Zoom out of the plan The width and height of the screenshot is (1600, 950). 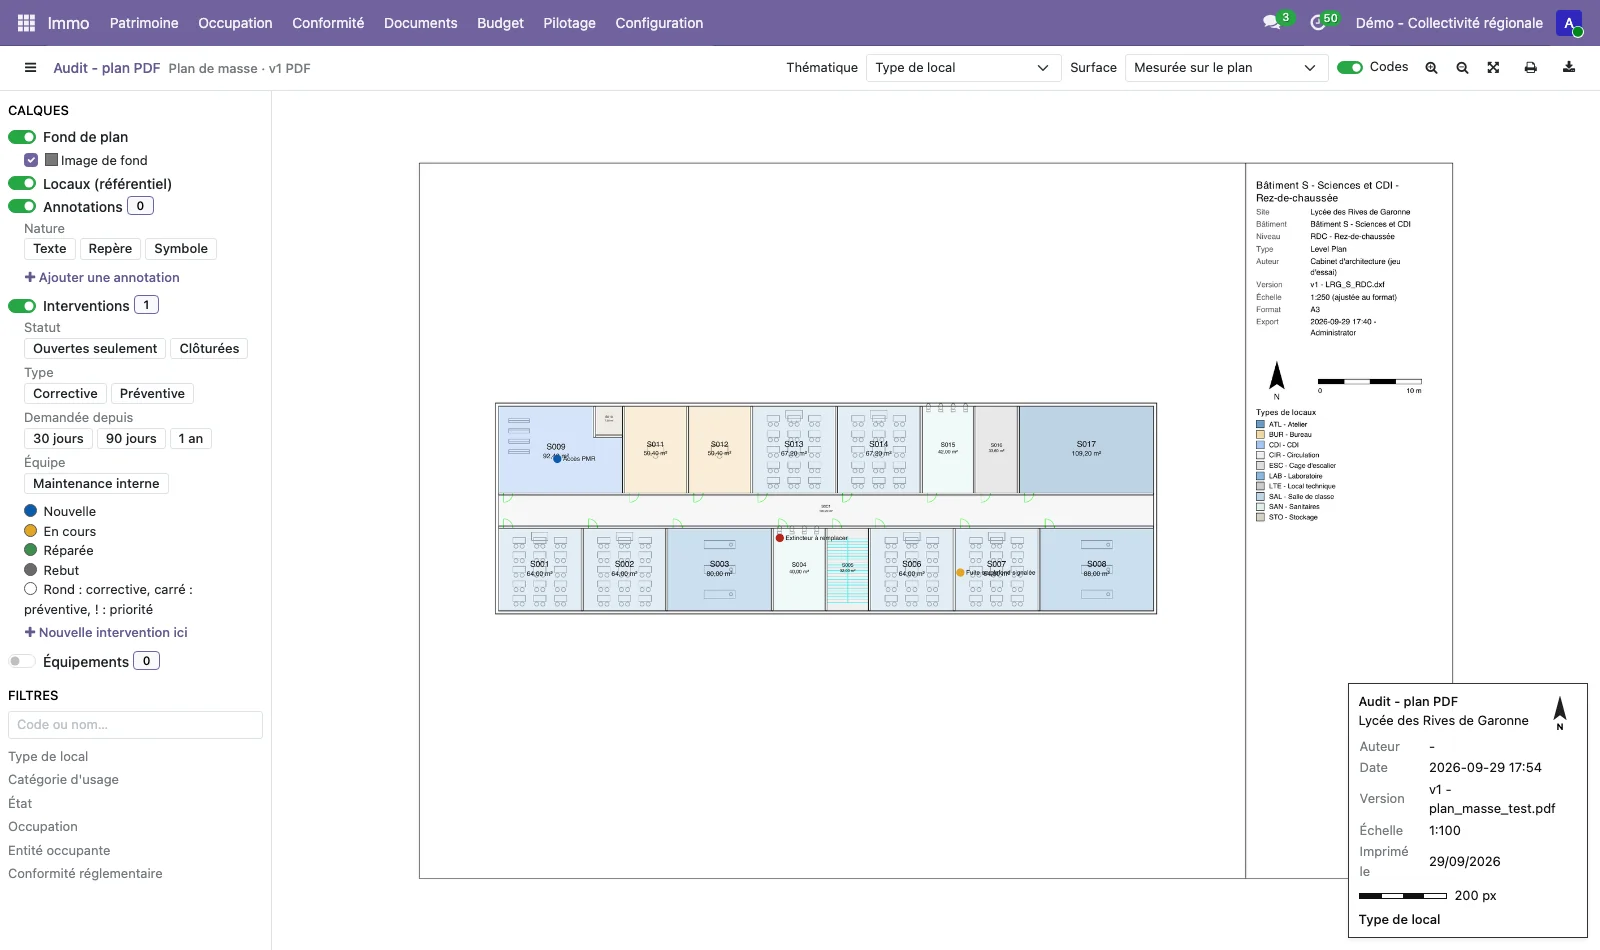click(x=1463, y=68)
